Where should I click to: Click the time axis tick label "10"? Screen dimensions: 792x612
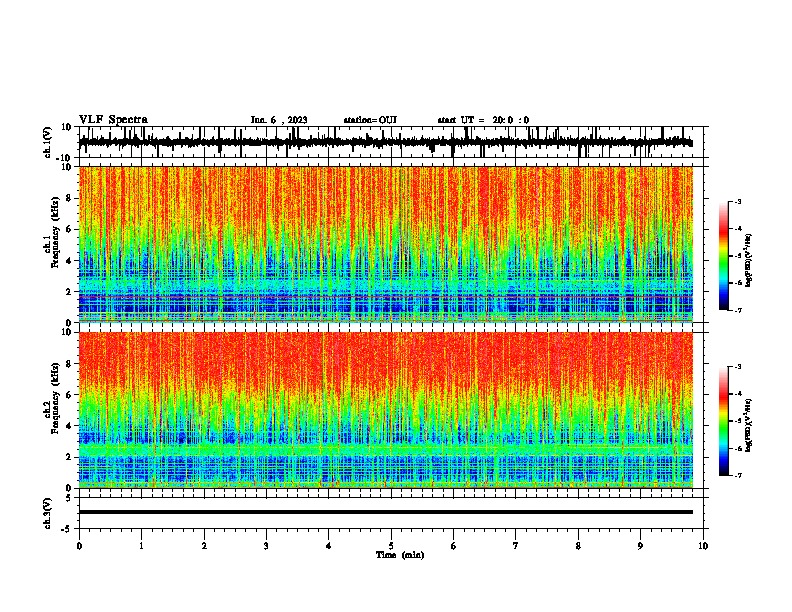click(x=703, y=546)
